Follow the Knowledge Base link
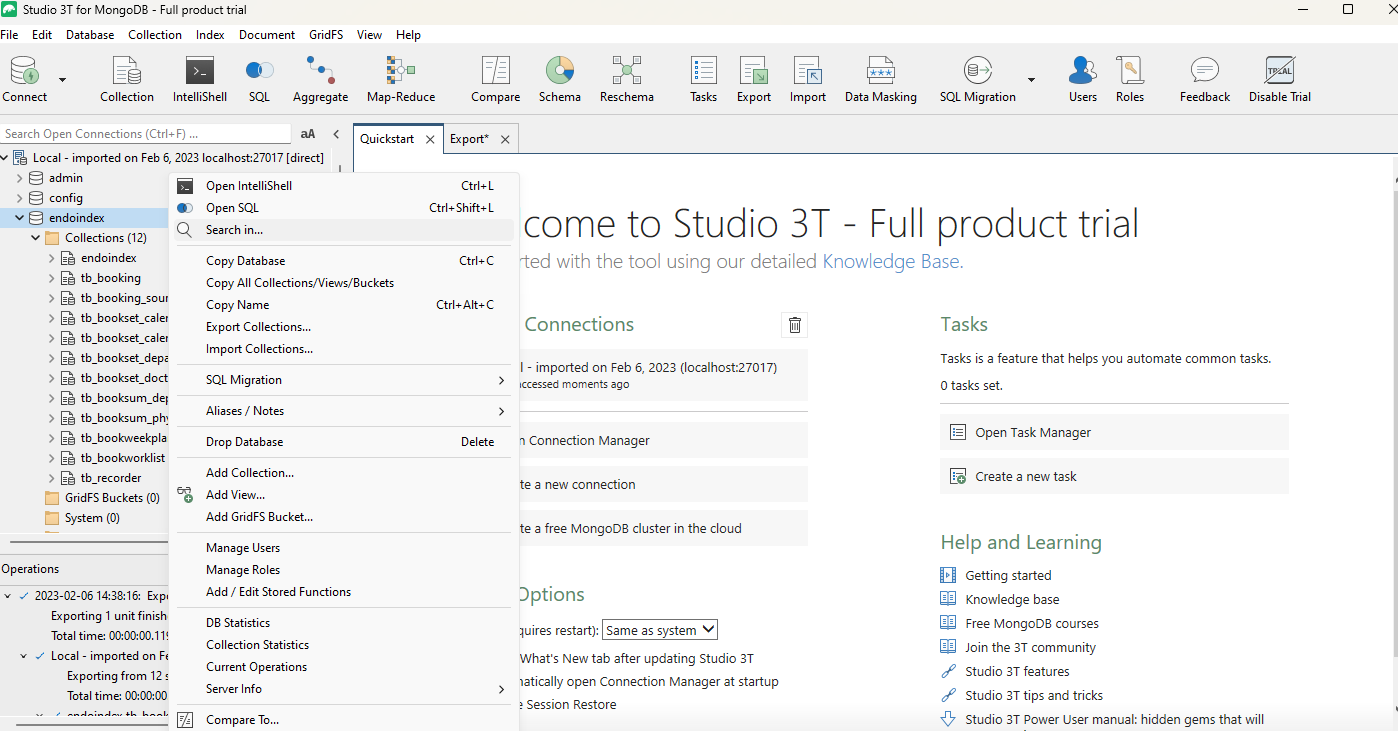 (x=890, y=262)
